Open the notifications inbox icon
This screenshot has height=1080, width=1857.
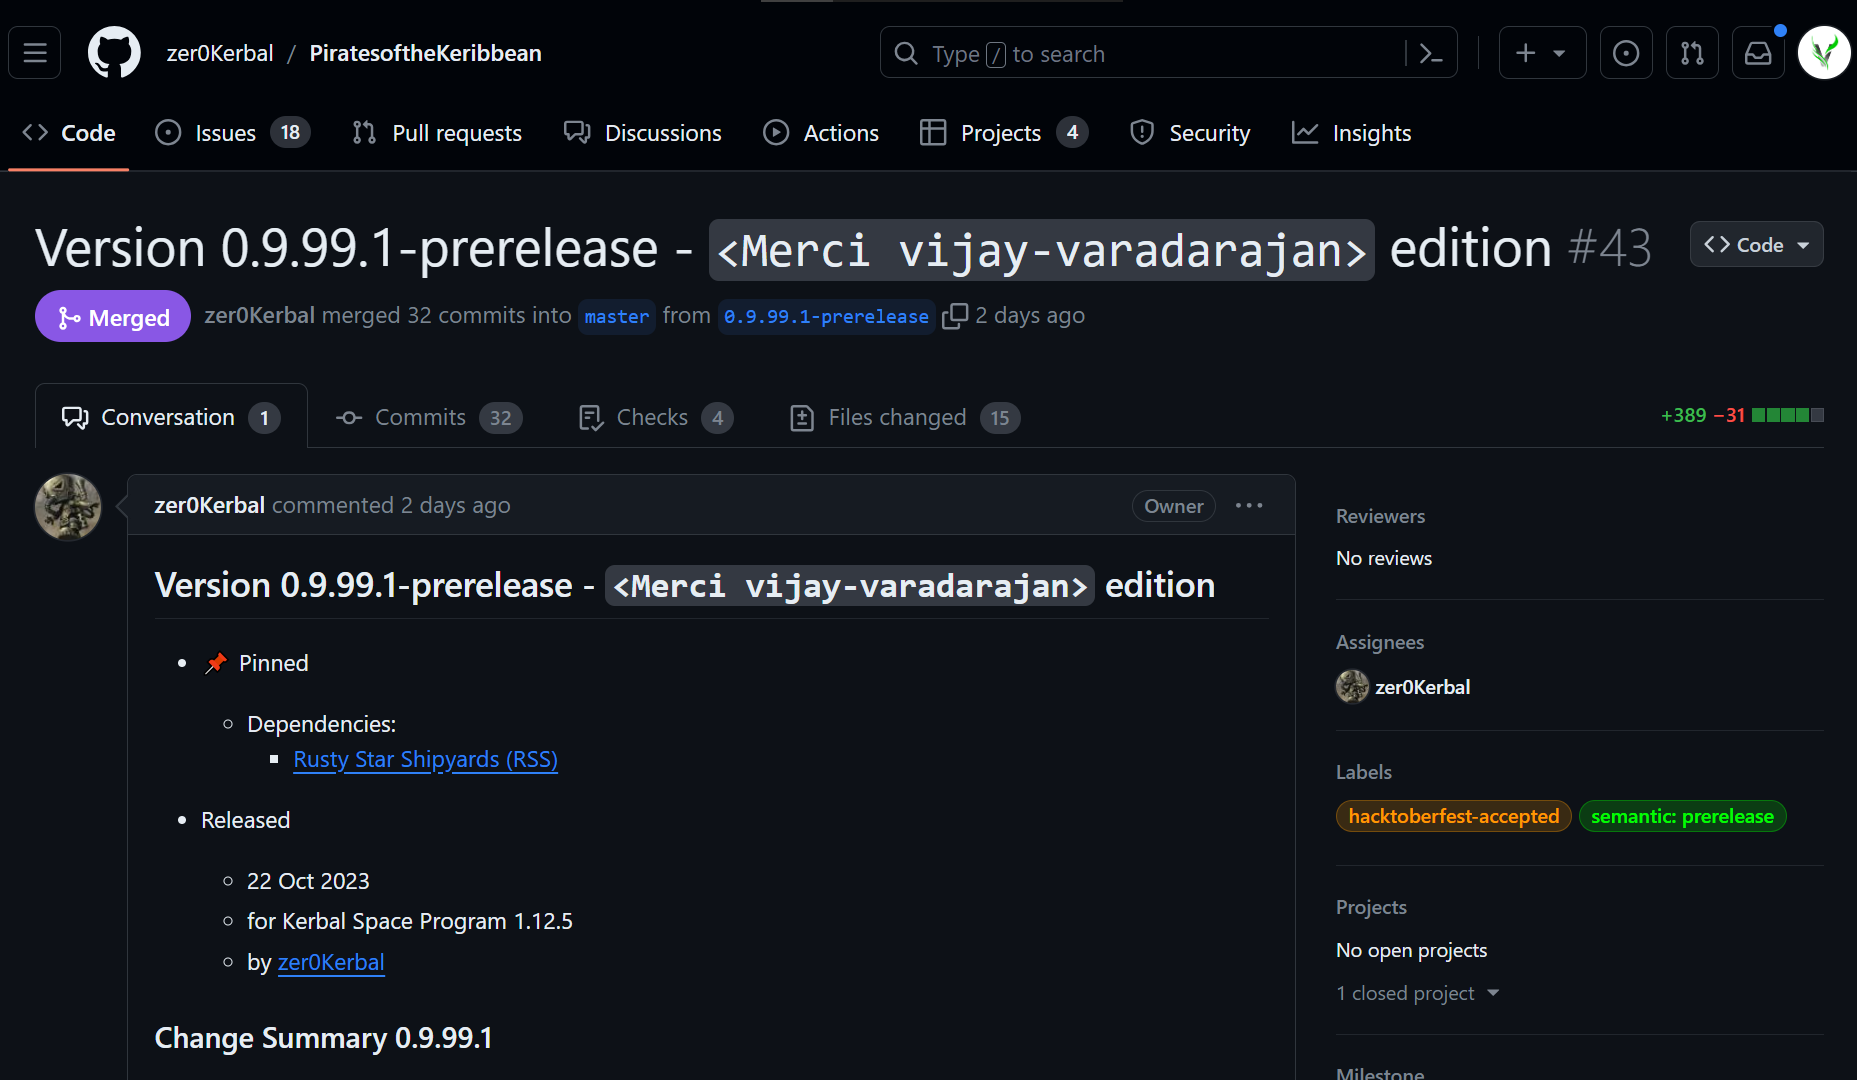pos(1758,53)
